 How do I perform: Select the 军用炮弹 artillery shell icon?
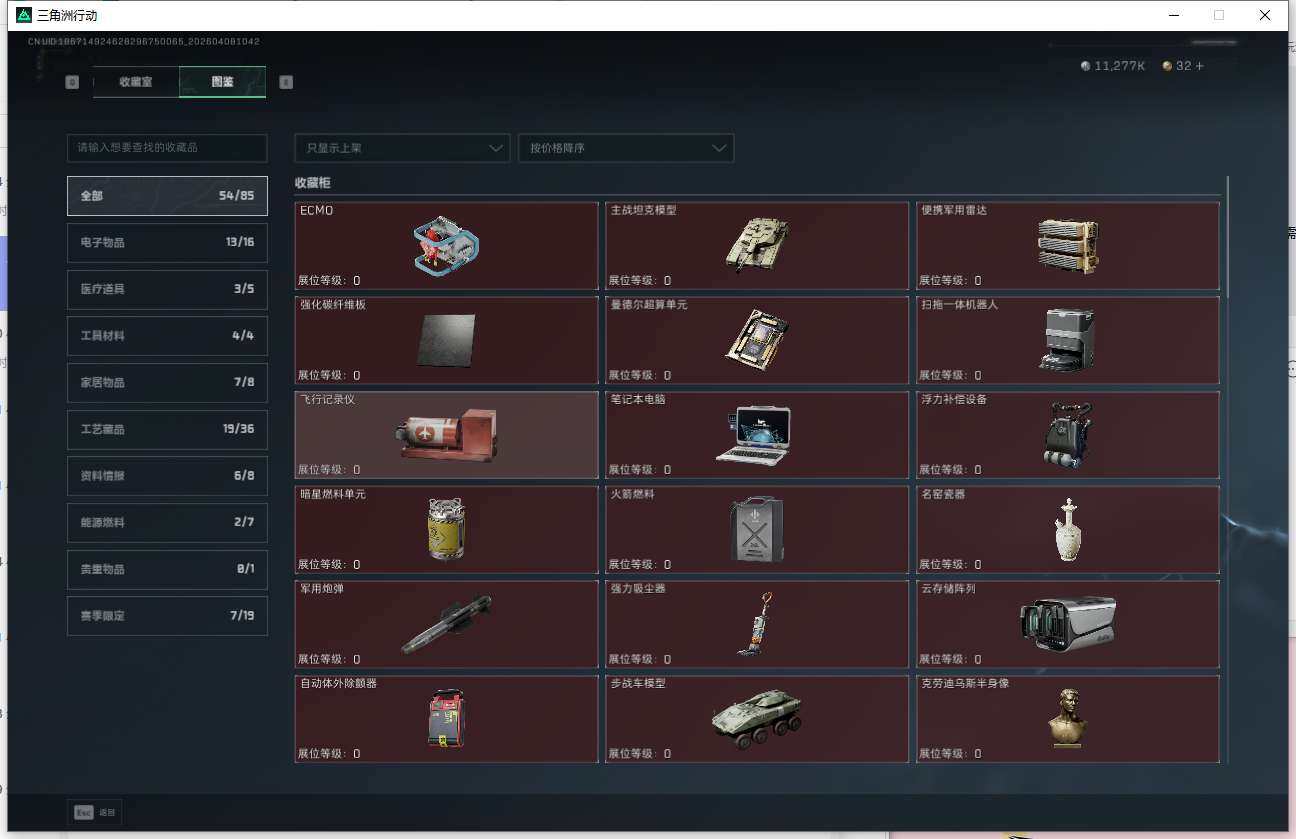click(446, 624)
